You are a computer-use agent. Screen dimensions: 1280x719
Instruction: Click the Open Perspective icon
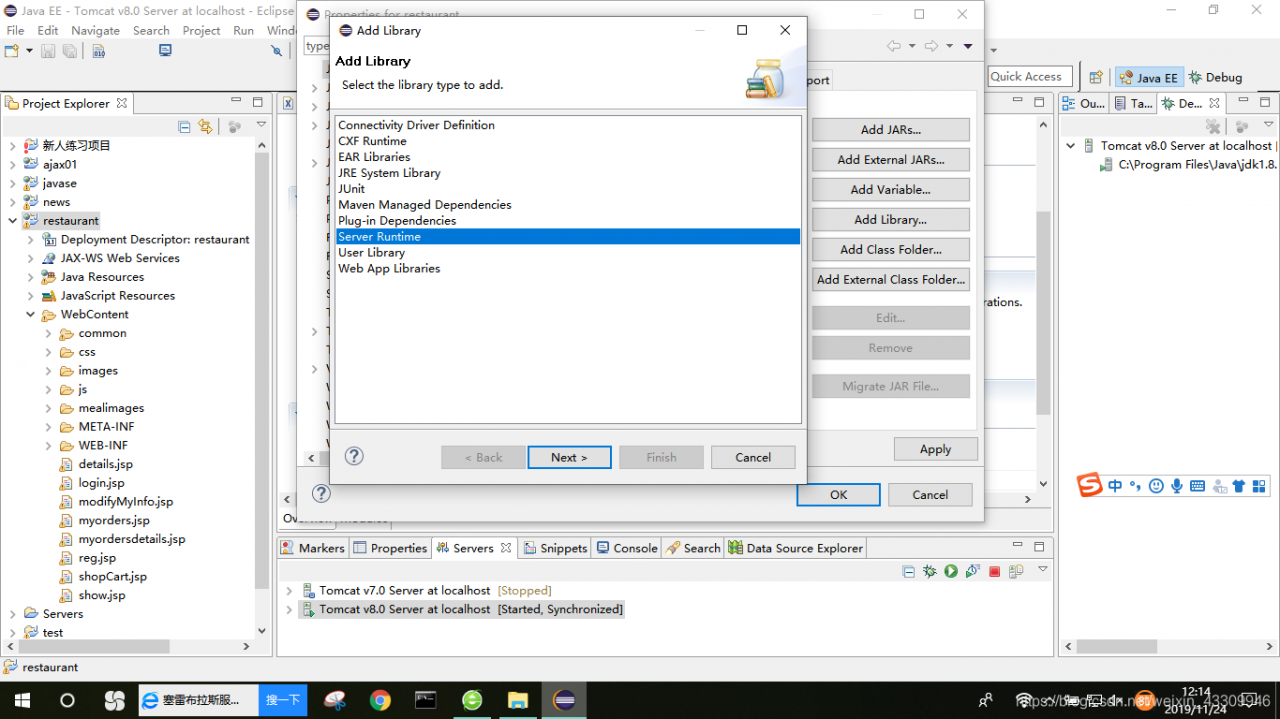[1096, 77]
